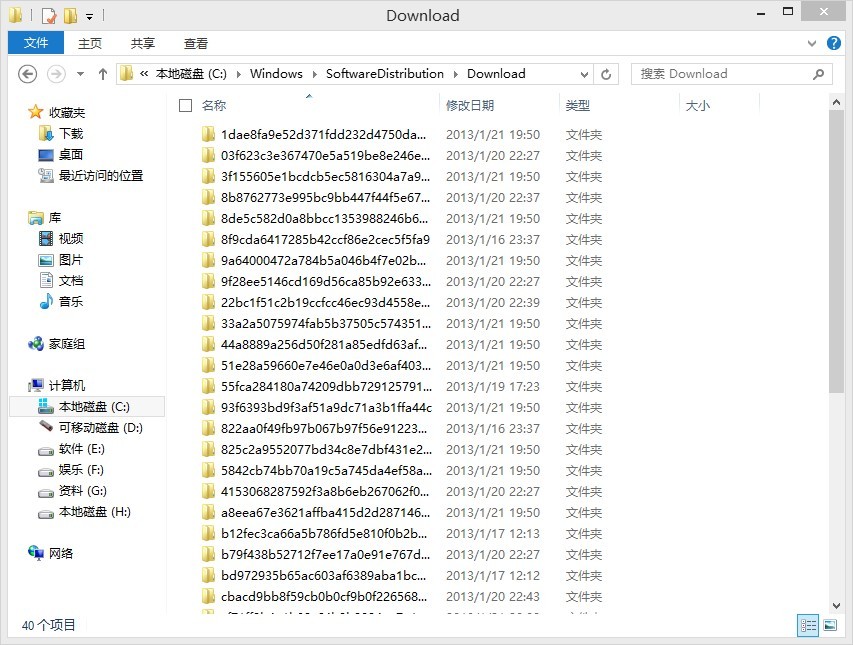Open the 图片 library

(x=71, y=260)
